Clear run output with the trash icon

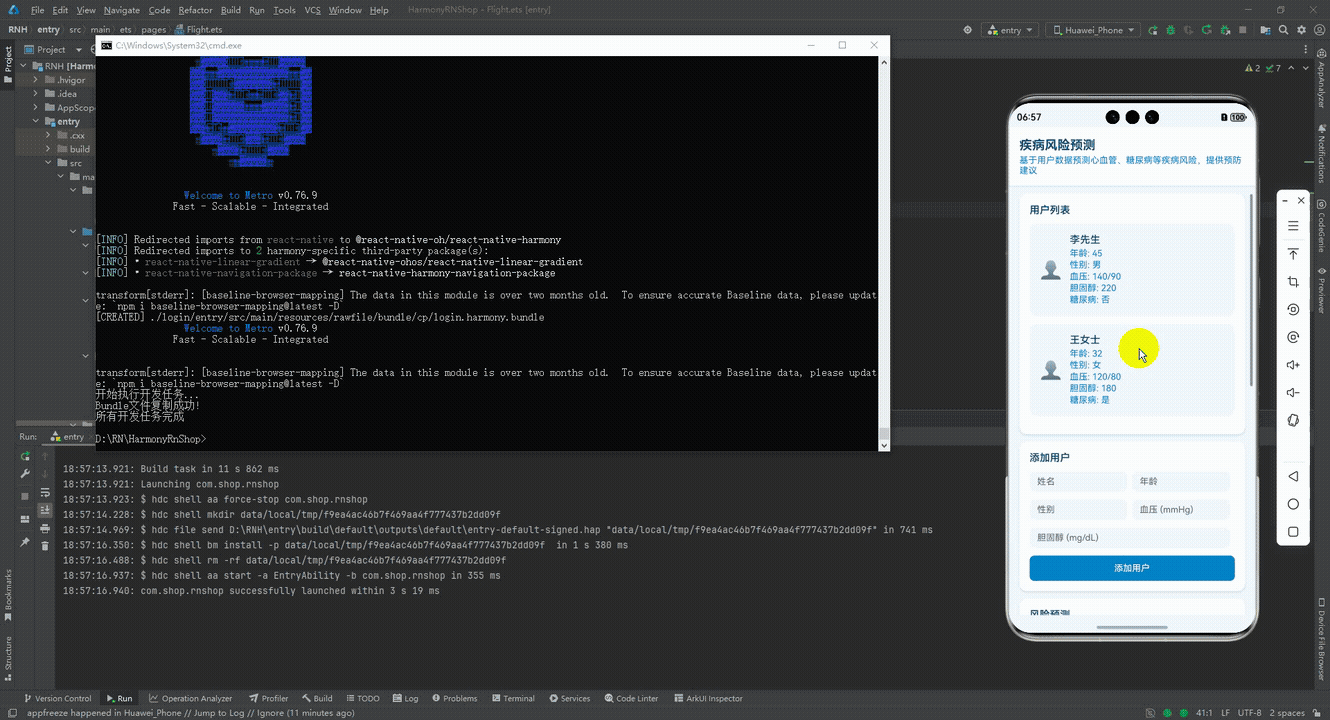click(x=45, y=546)
